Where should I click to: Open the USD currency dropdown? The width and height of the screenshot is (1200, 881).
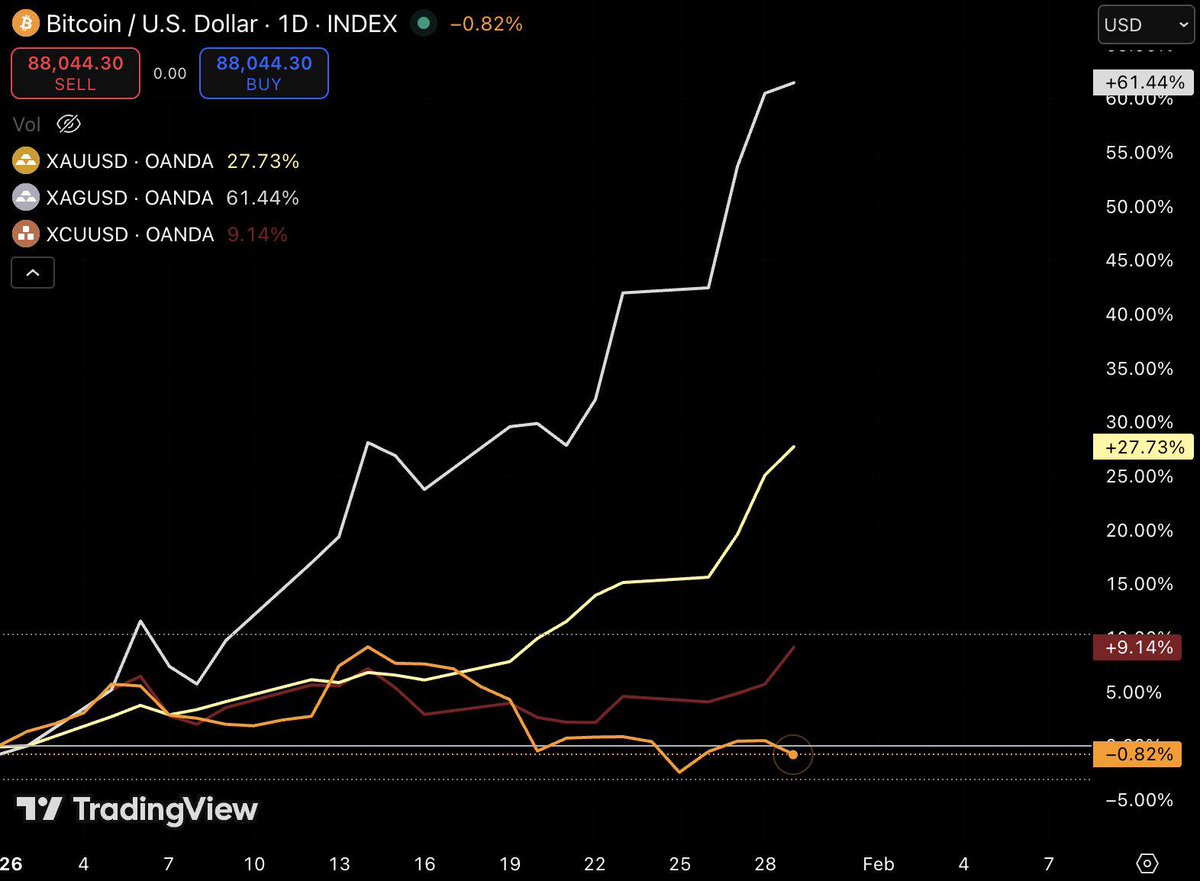pos(1144,25)
